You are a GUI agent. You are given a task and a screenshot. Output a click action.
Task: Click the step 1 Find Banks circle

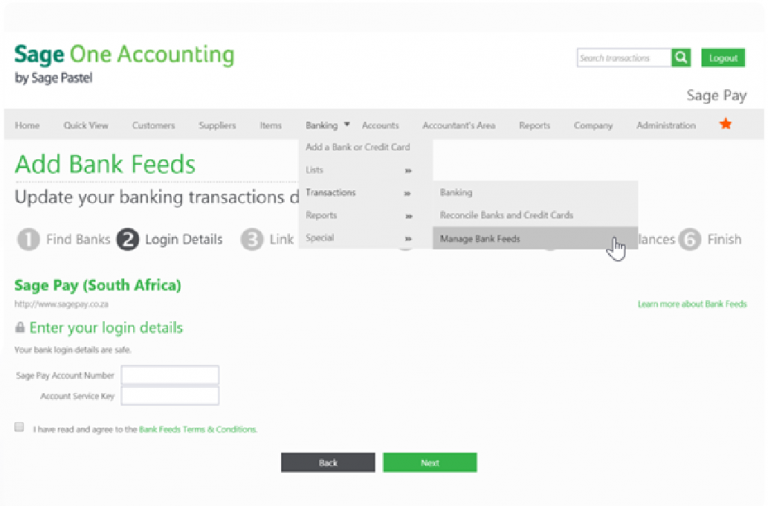28,240
